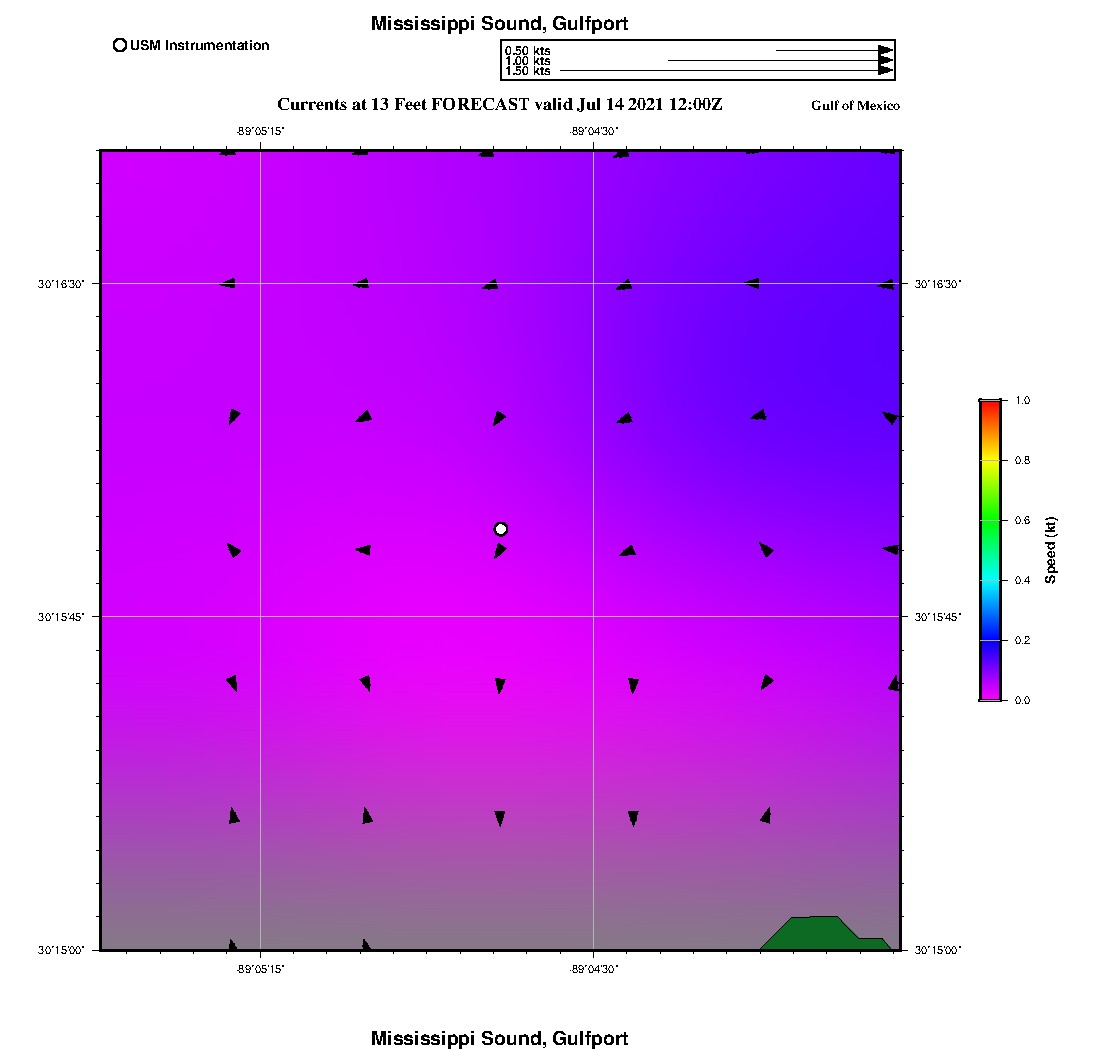The image size is (1100, 1050).
Task: Click the left 30°15'45" latitude label
Action: tap(61, 617)
